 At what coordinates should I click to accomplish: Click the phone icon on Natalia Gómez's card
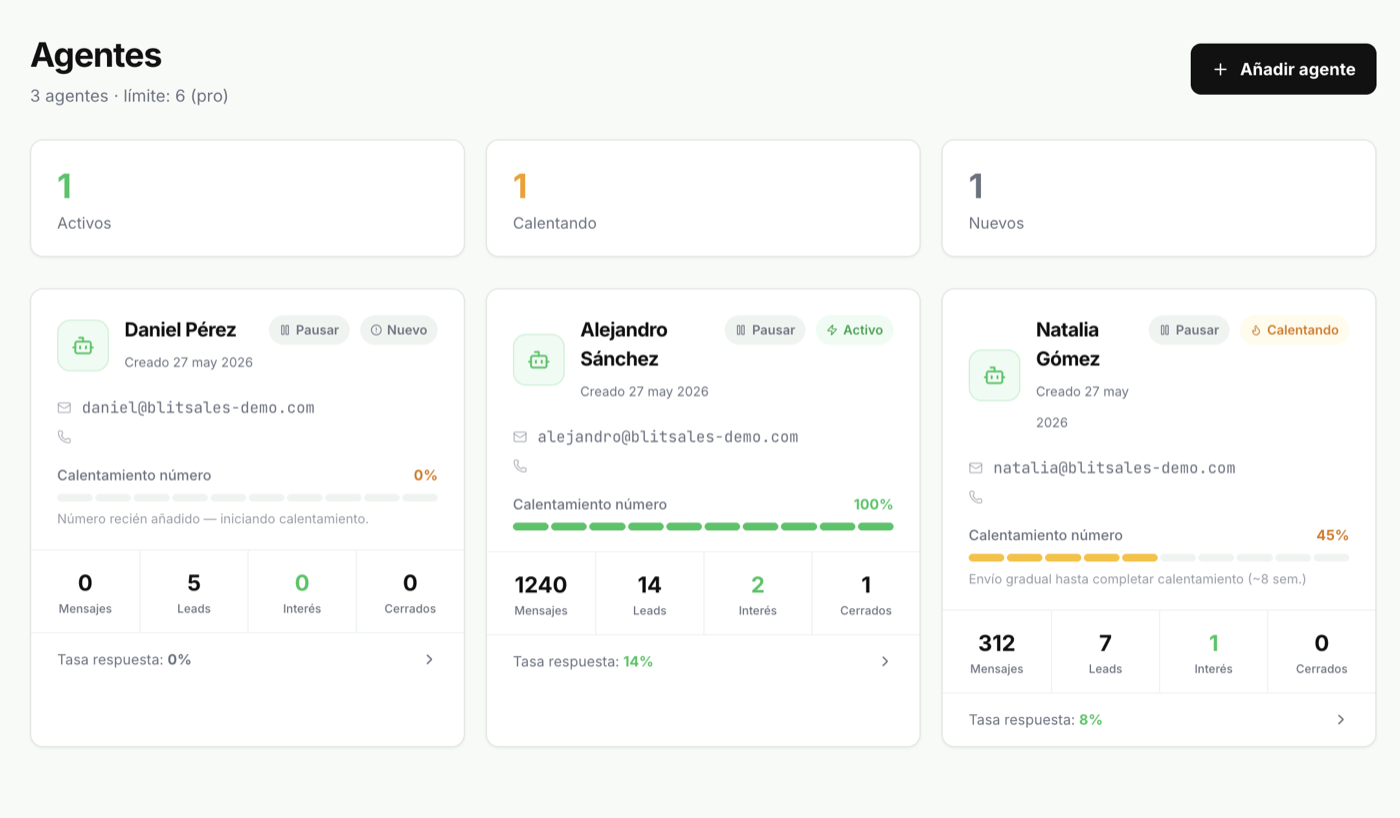[x=976, y=497]
